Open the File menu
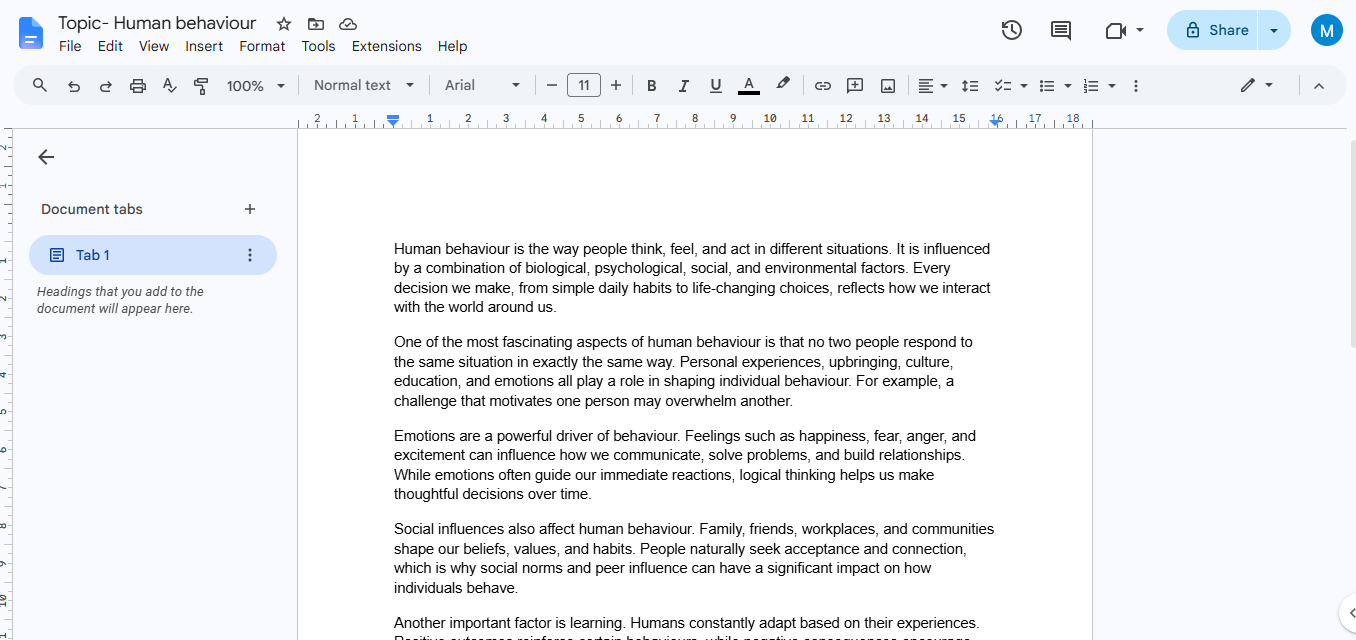The image size is (1356, 640). coord(70,46)
